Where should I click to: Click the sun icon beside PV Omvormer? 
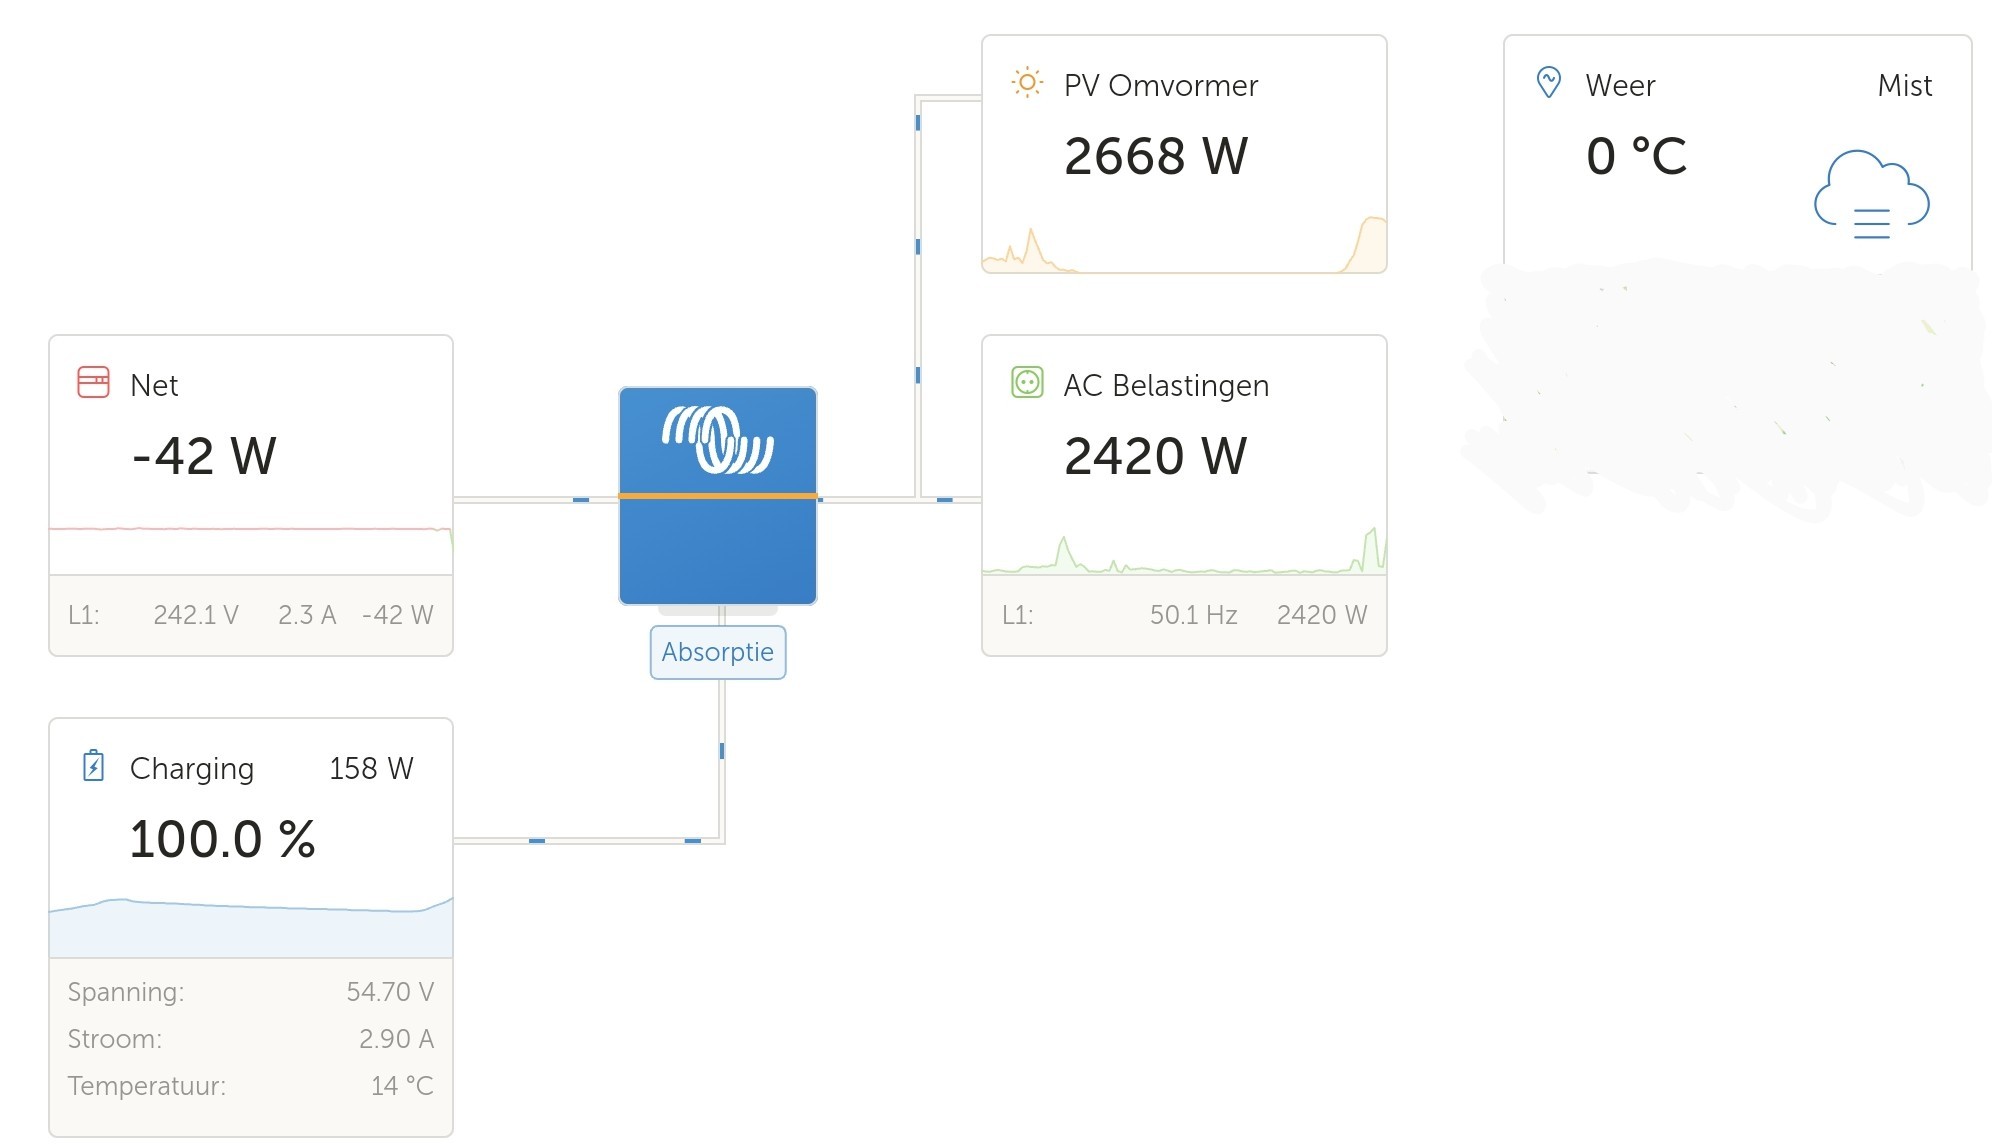coord(1026,82)
